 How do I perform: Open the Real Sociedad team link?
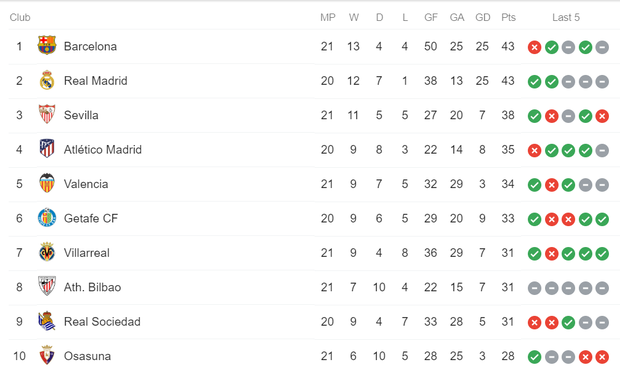coord(102,322)
